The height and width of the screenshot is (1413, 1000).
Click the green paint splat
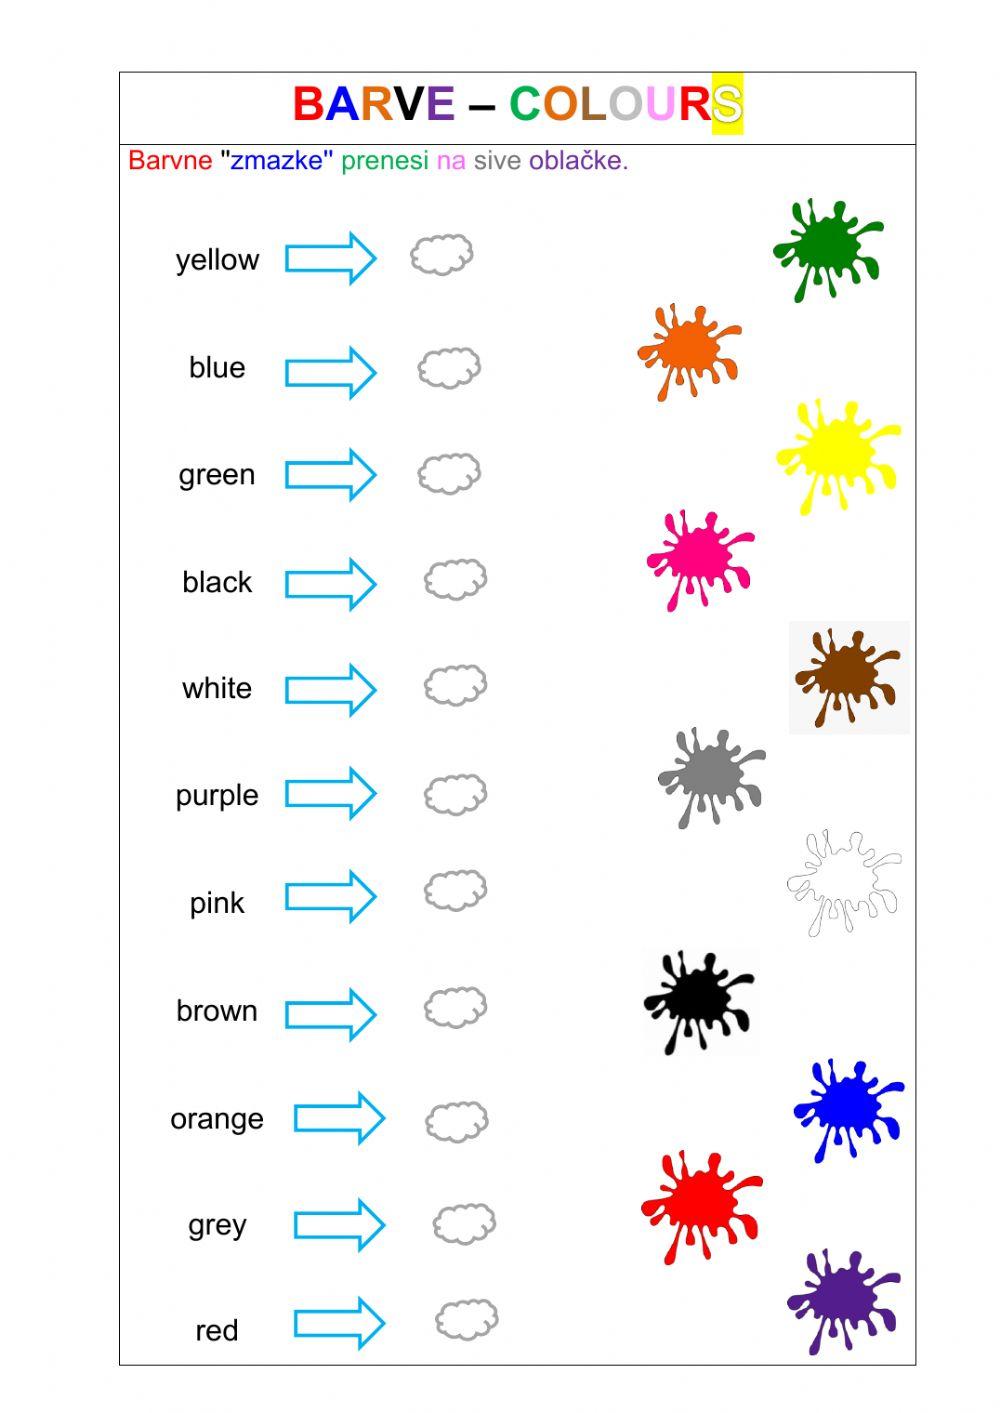[x=826, y=247]
